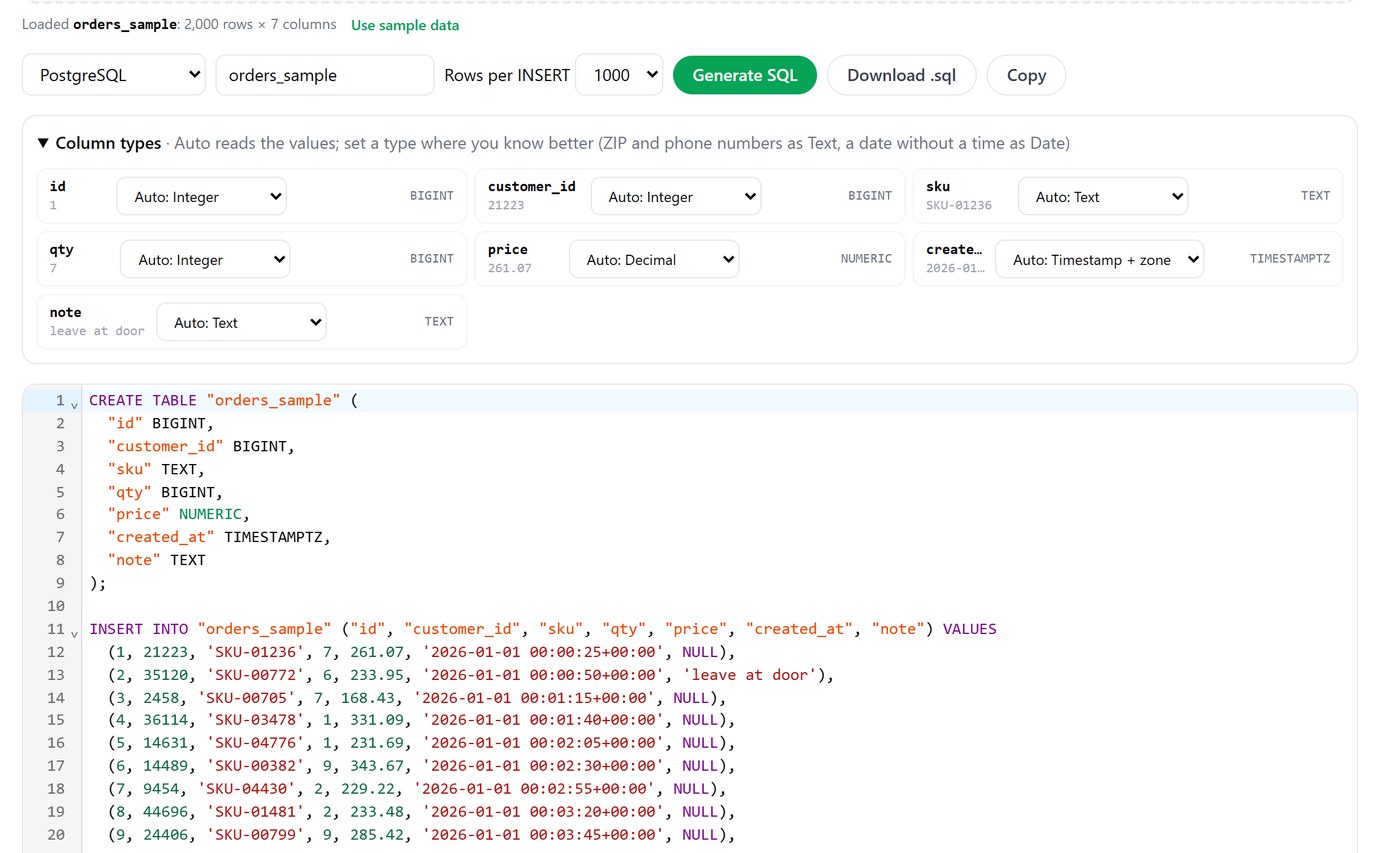This screenshot has height=853, width=1380.
Task: Click the Use sample data link
Action: pos(405,25)
